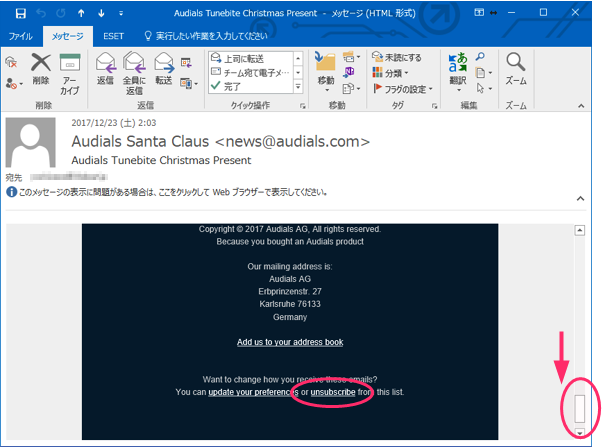Select the メッセージ ribbon tab
The image size is (604, 447).
[68, 36]
